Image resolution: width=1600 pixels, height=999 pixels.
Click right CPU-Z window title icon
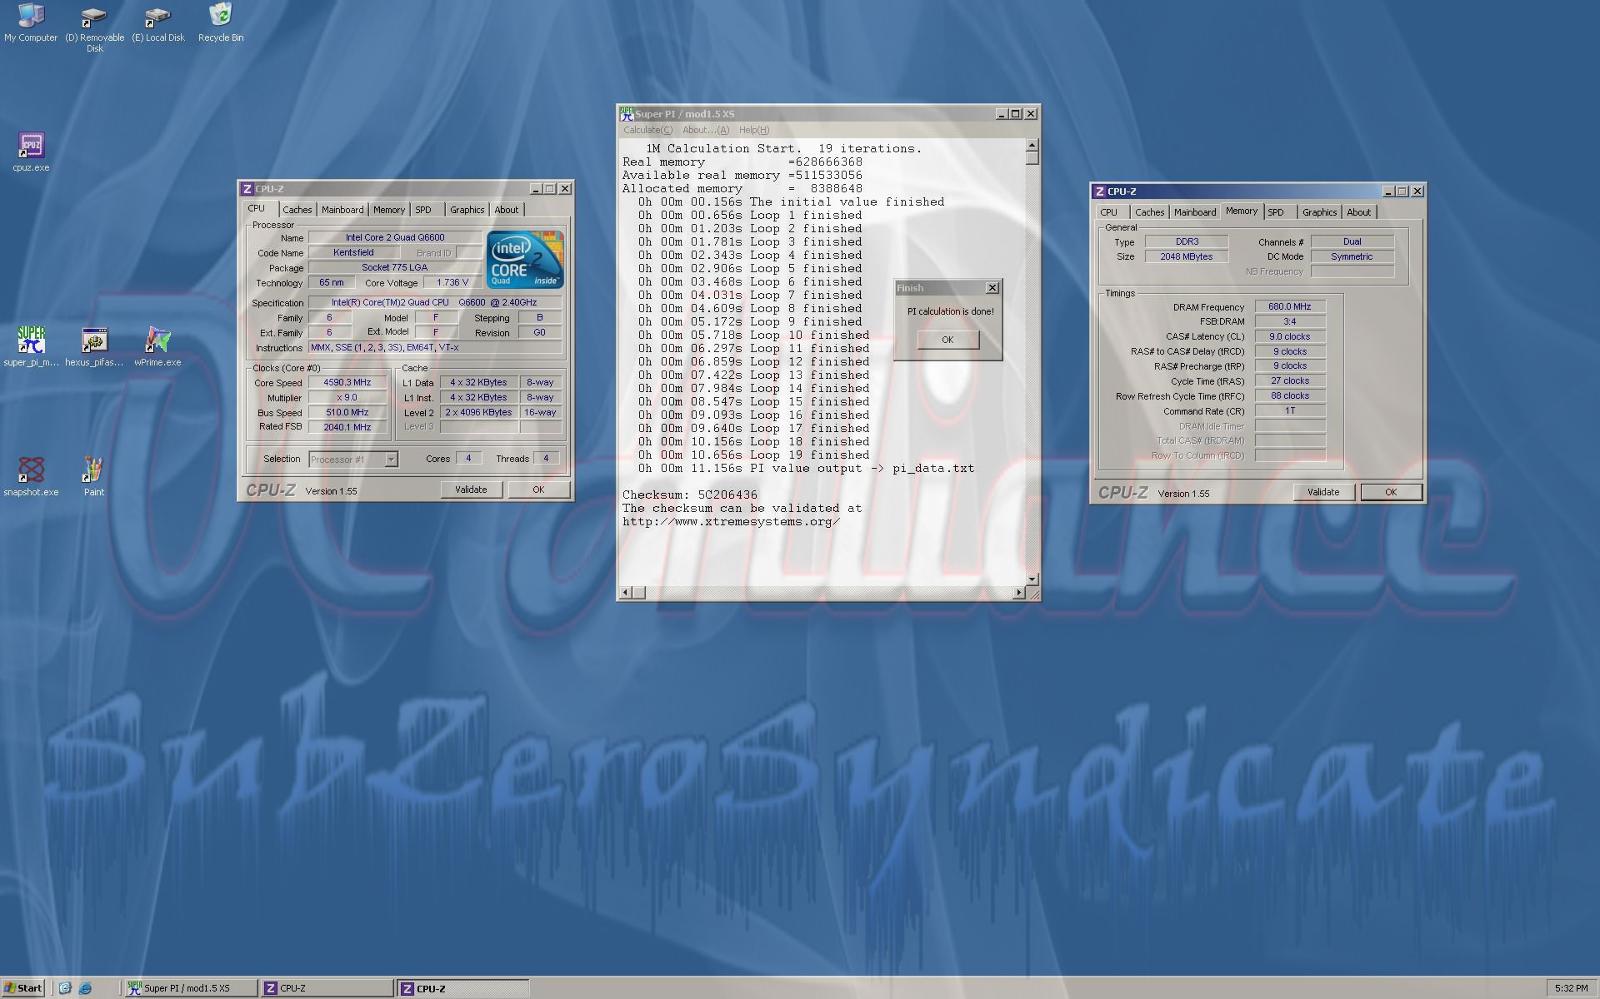point(1099,191)
